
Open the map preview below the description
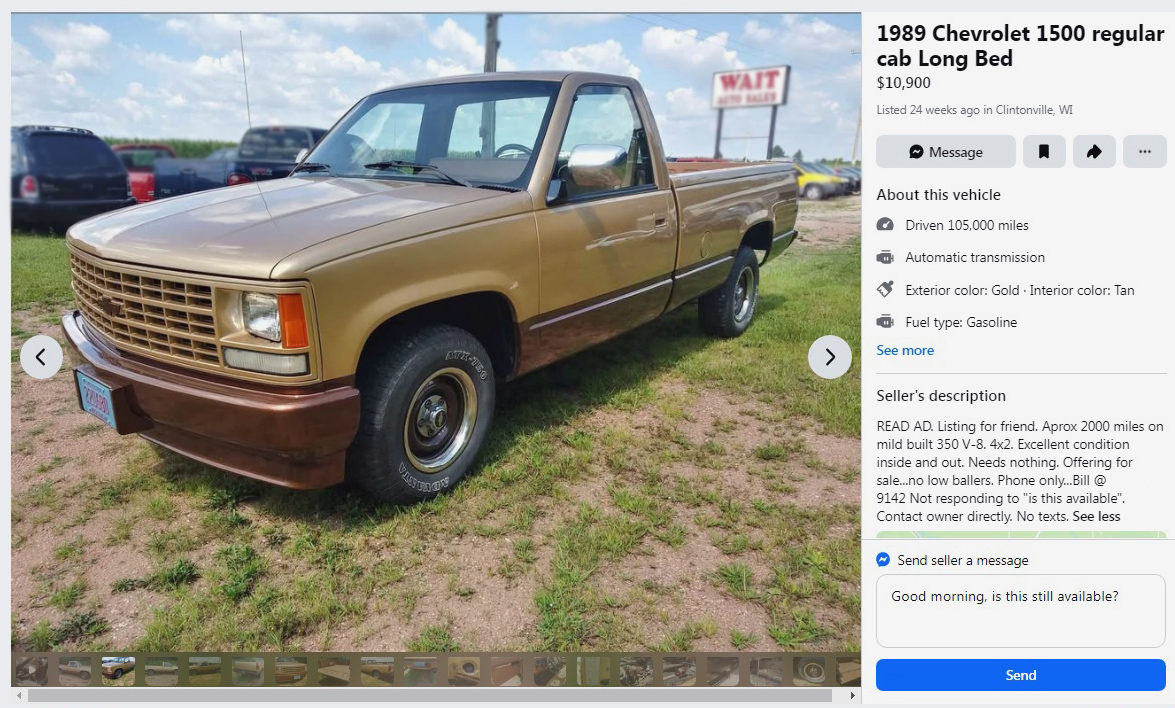tap(1021, 535)
